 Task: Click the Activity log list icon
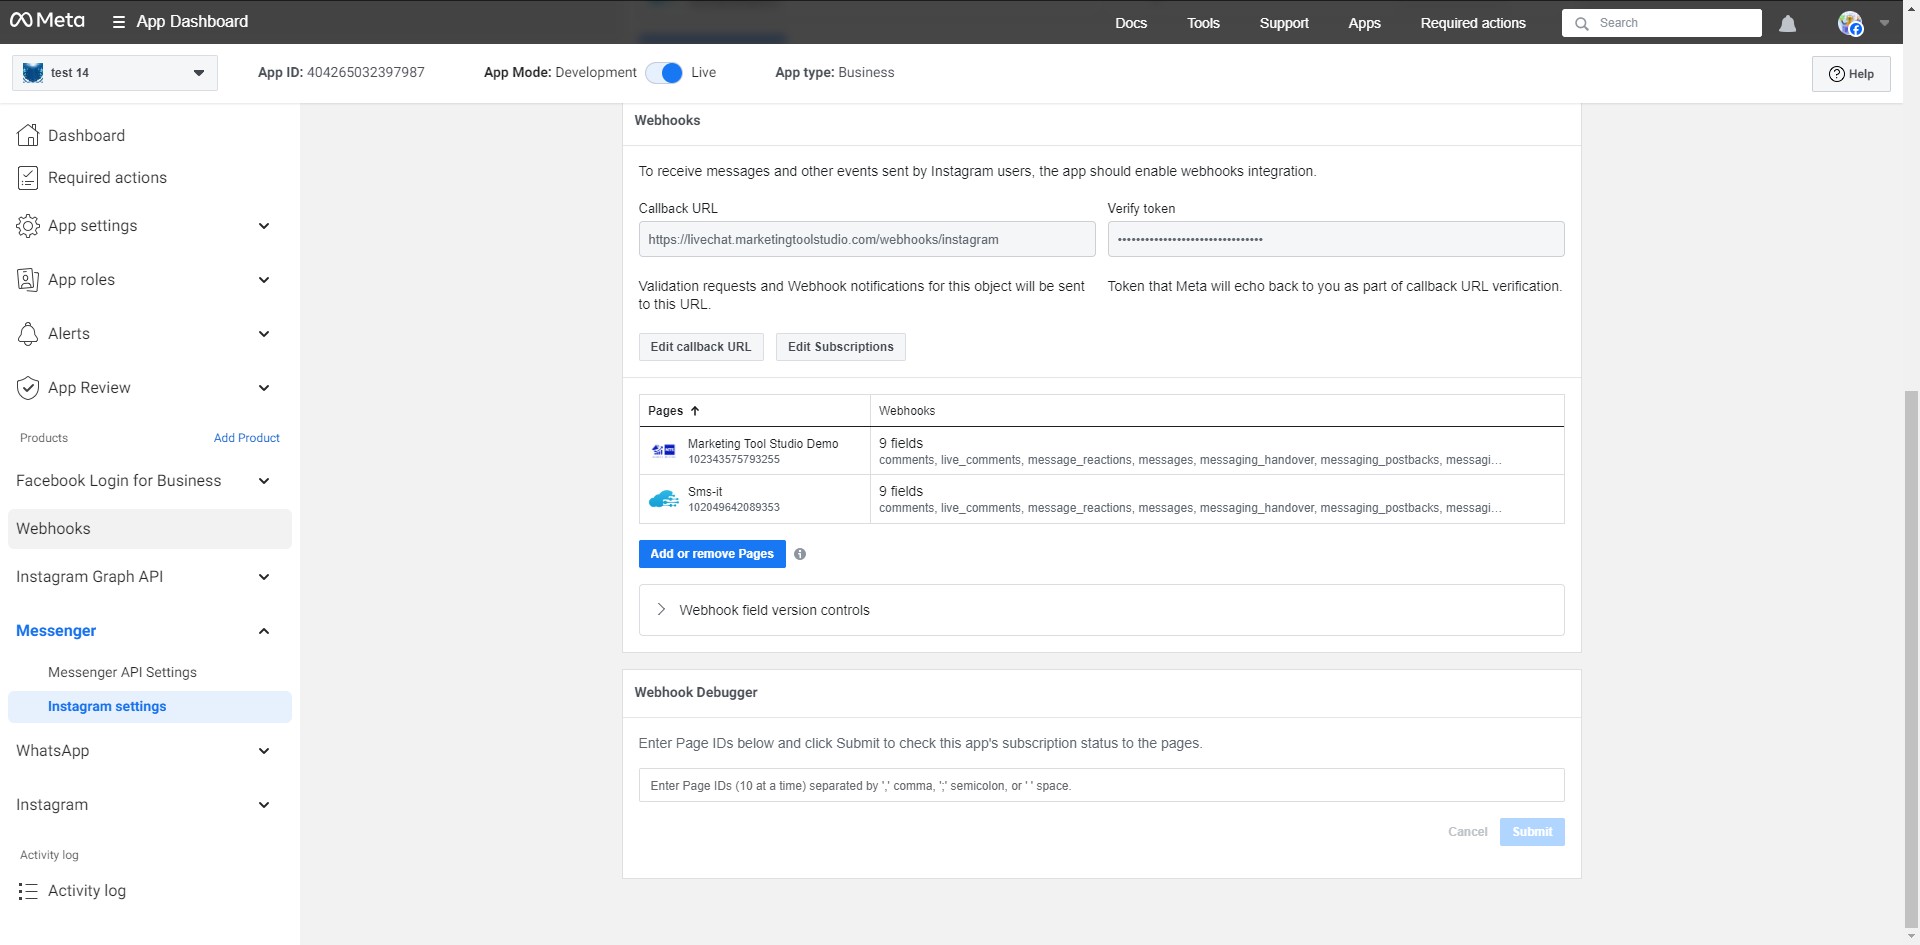coord(28,891)
